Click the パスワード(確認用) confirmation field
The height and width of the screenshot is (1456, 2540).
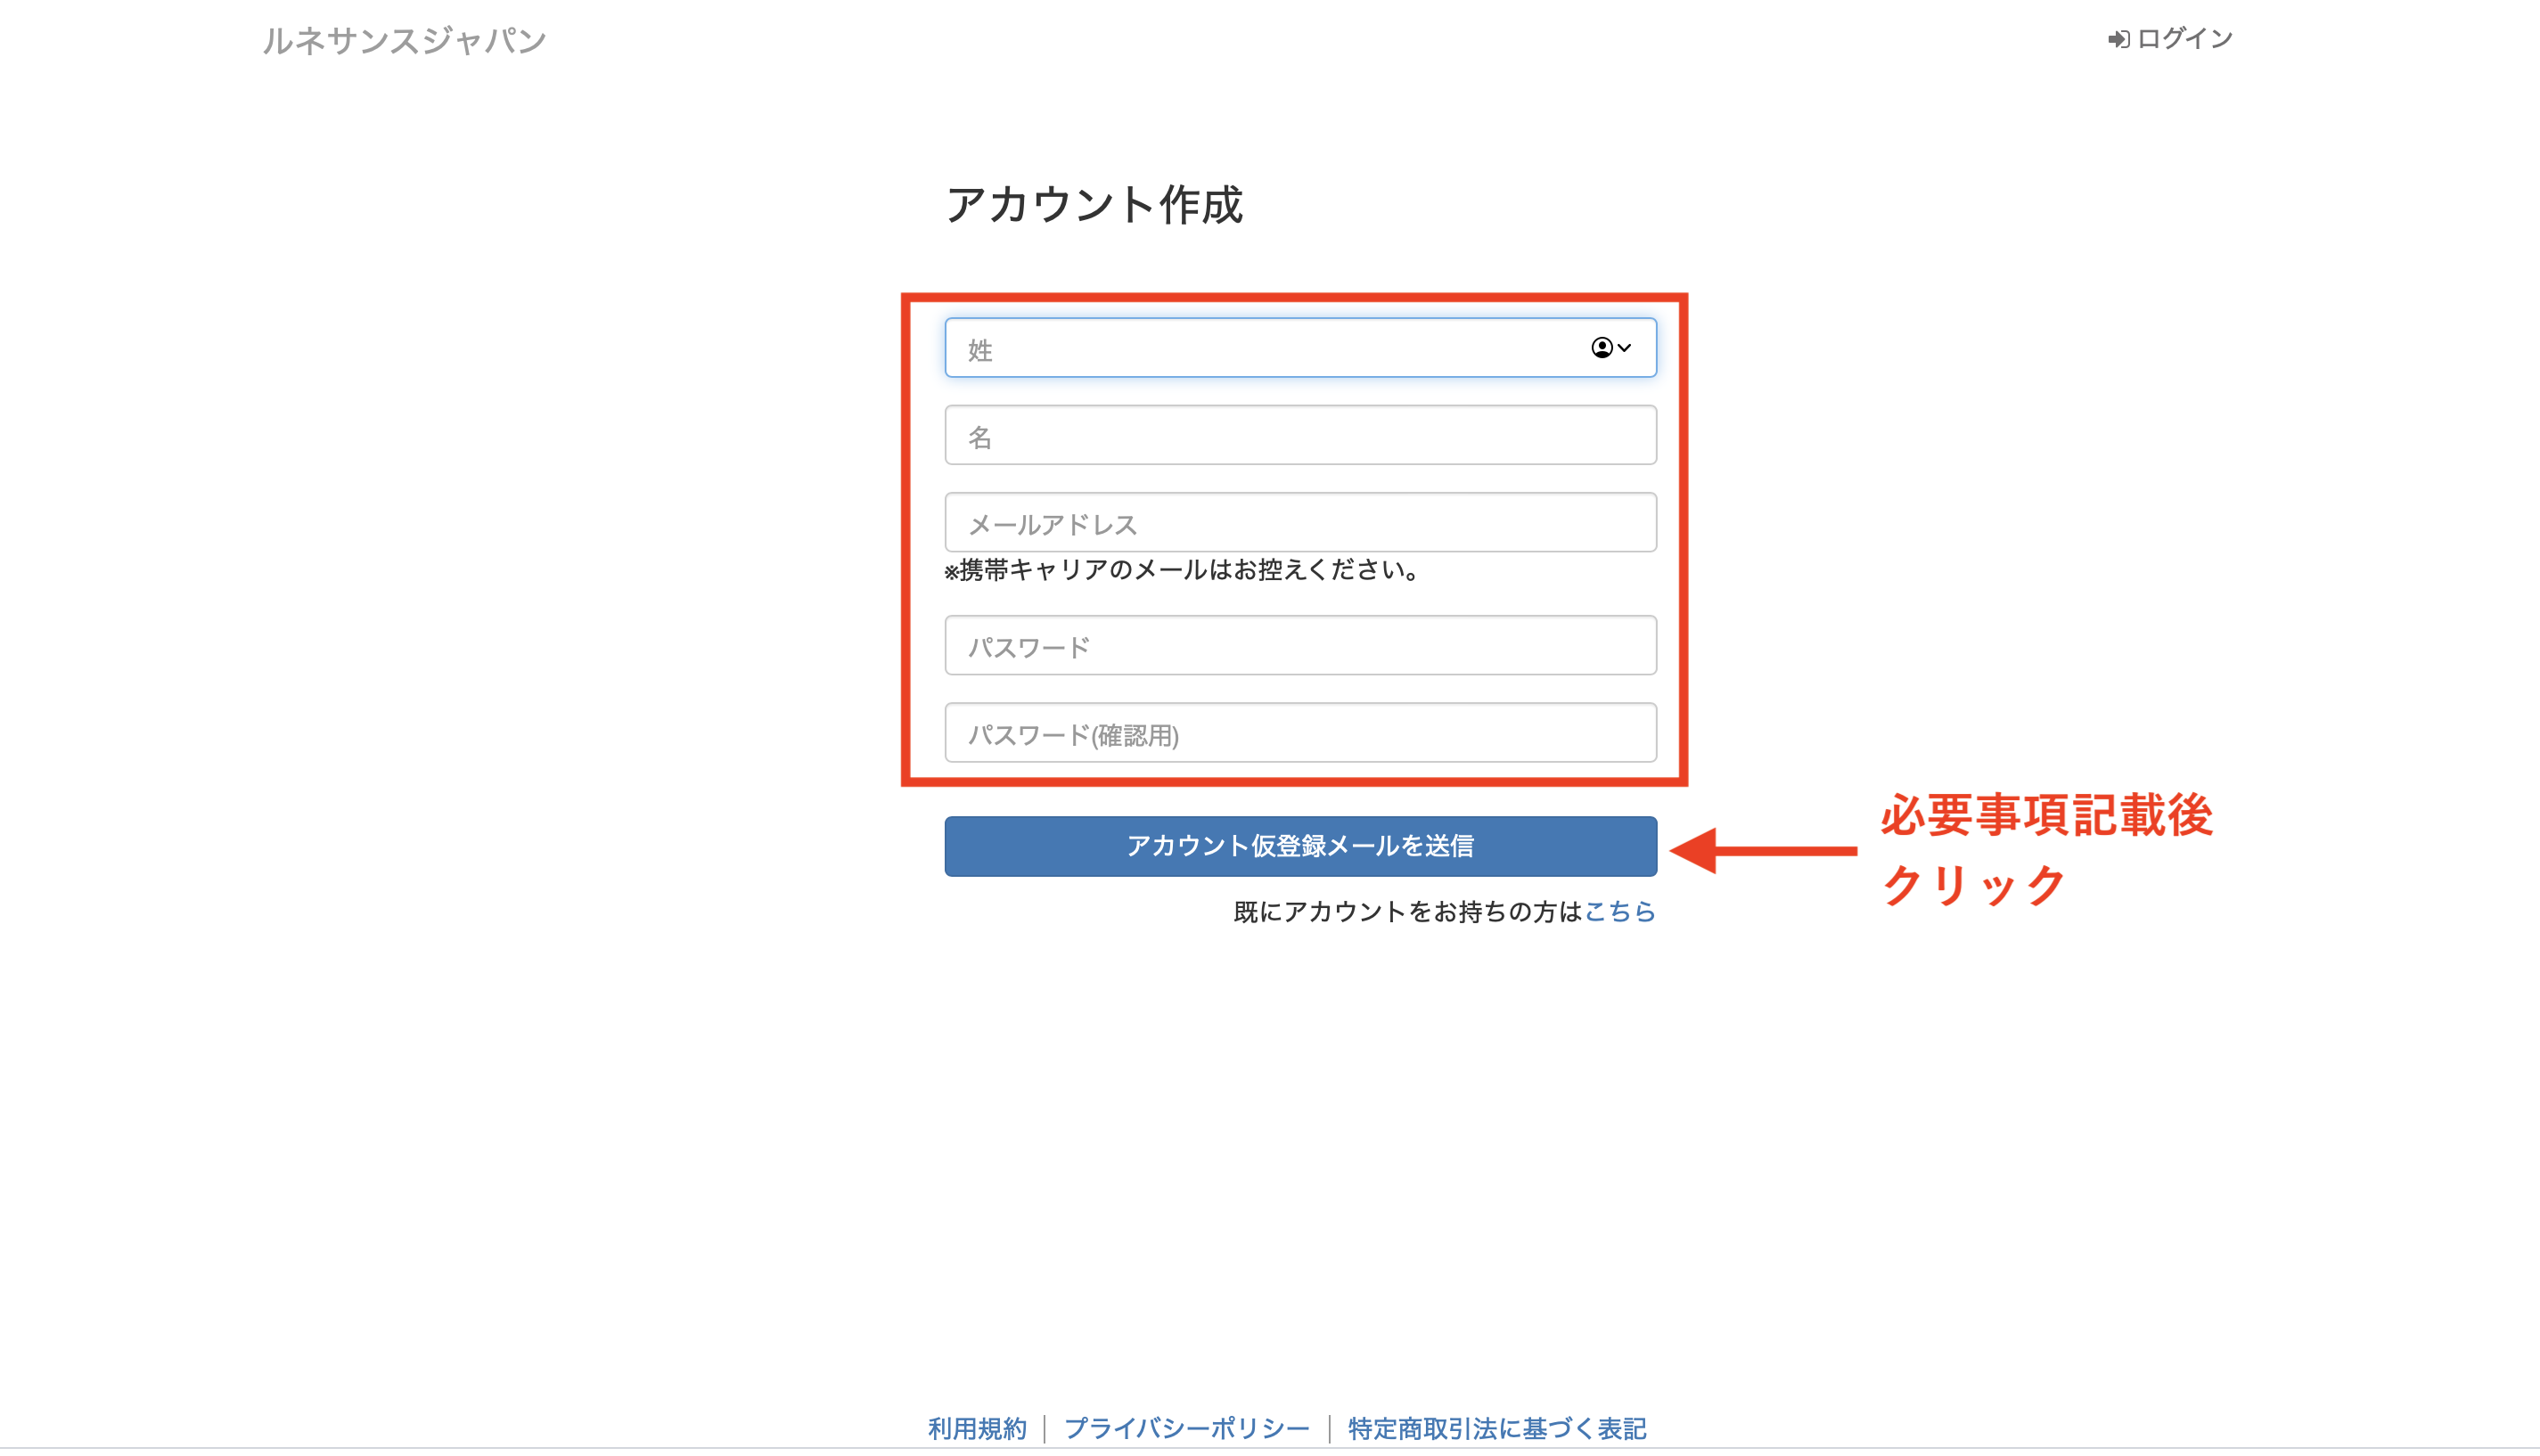coord(1300,733)
